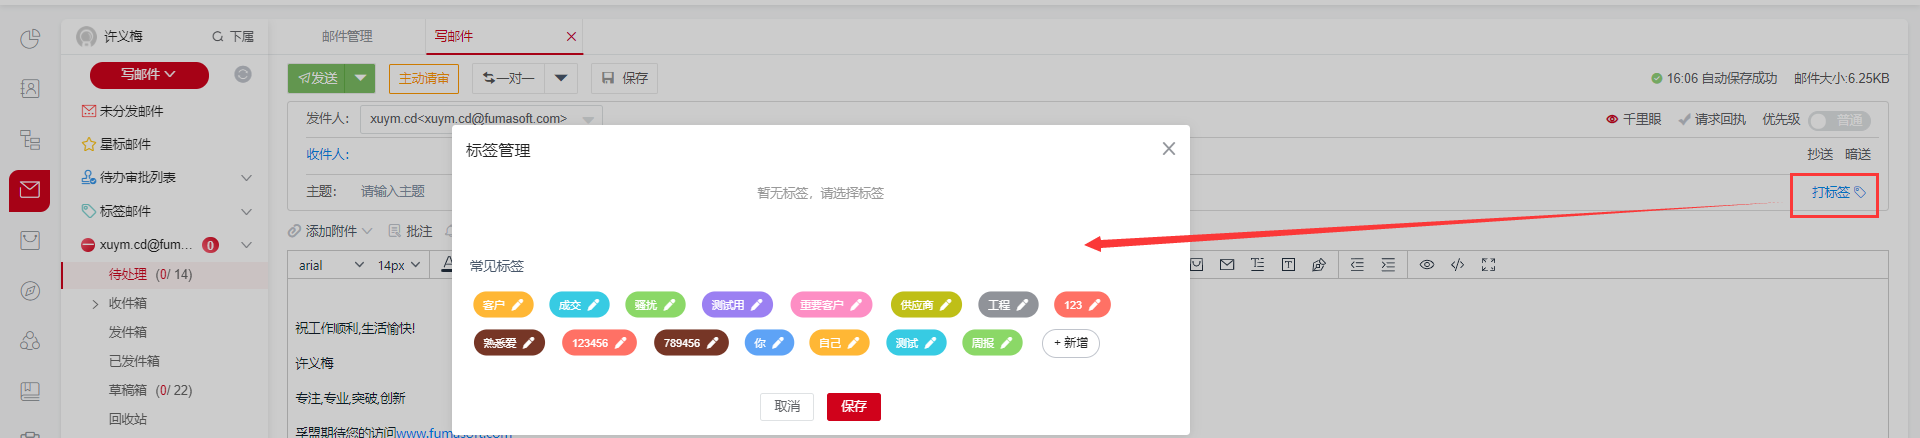The image size is (1920, 438).
Task: Expand the 标签邮件 folder section
Action: 246,211
